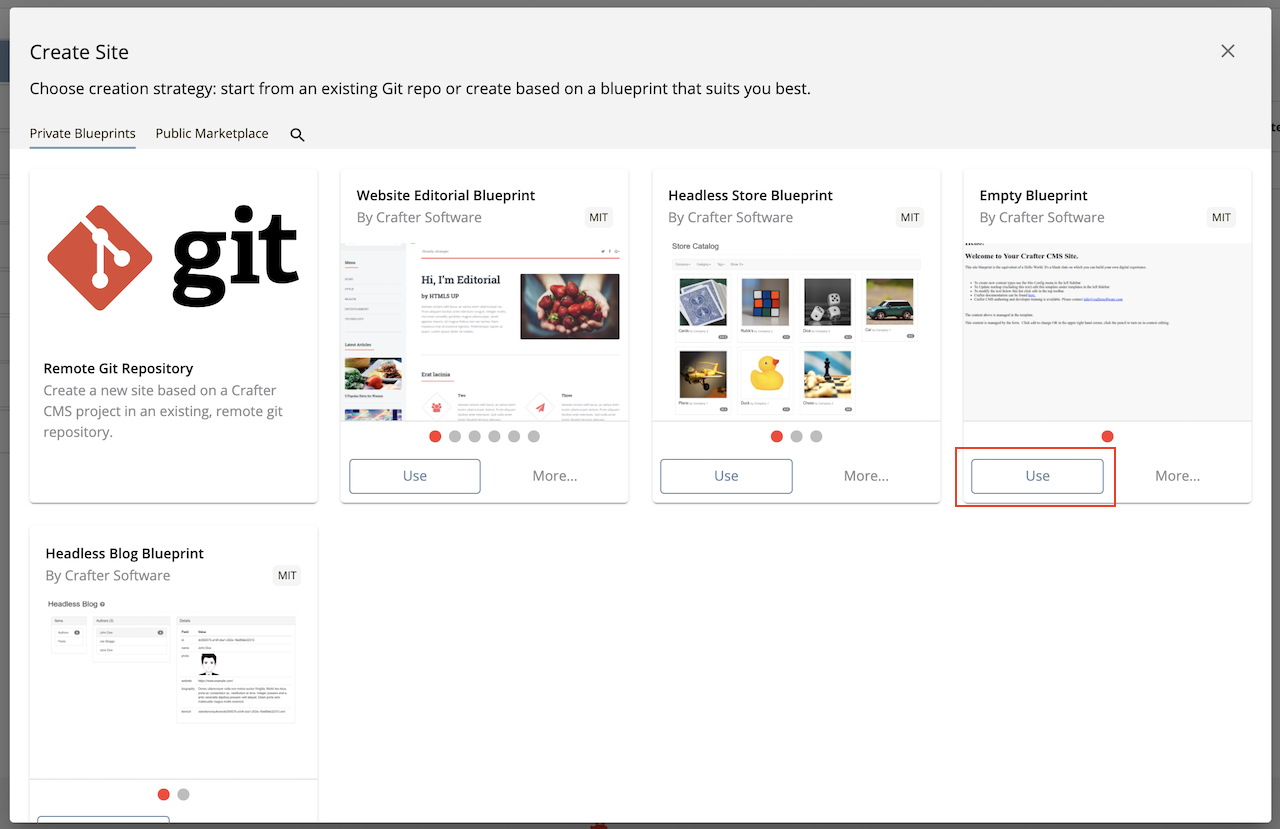
Task: Select first carousel dot of Website Editorial
Action: tap(435, 436)
